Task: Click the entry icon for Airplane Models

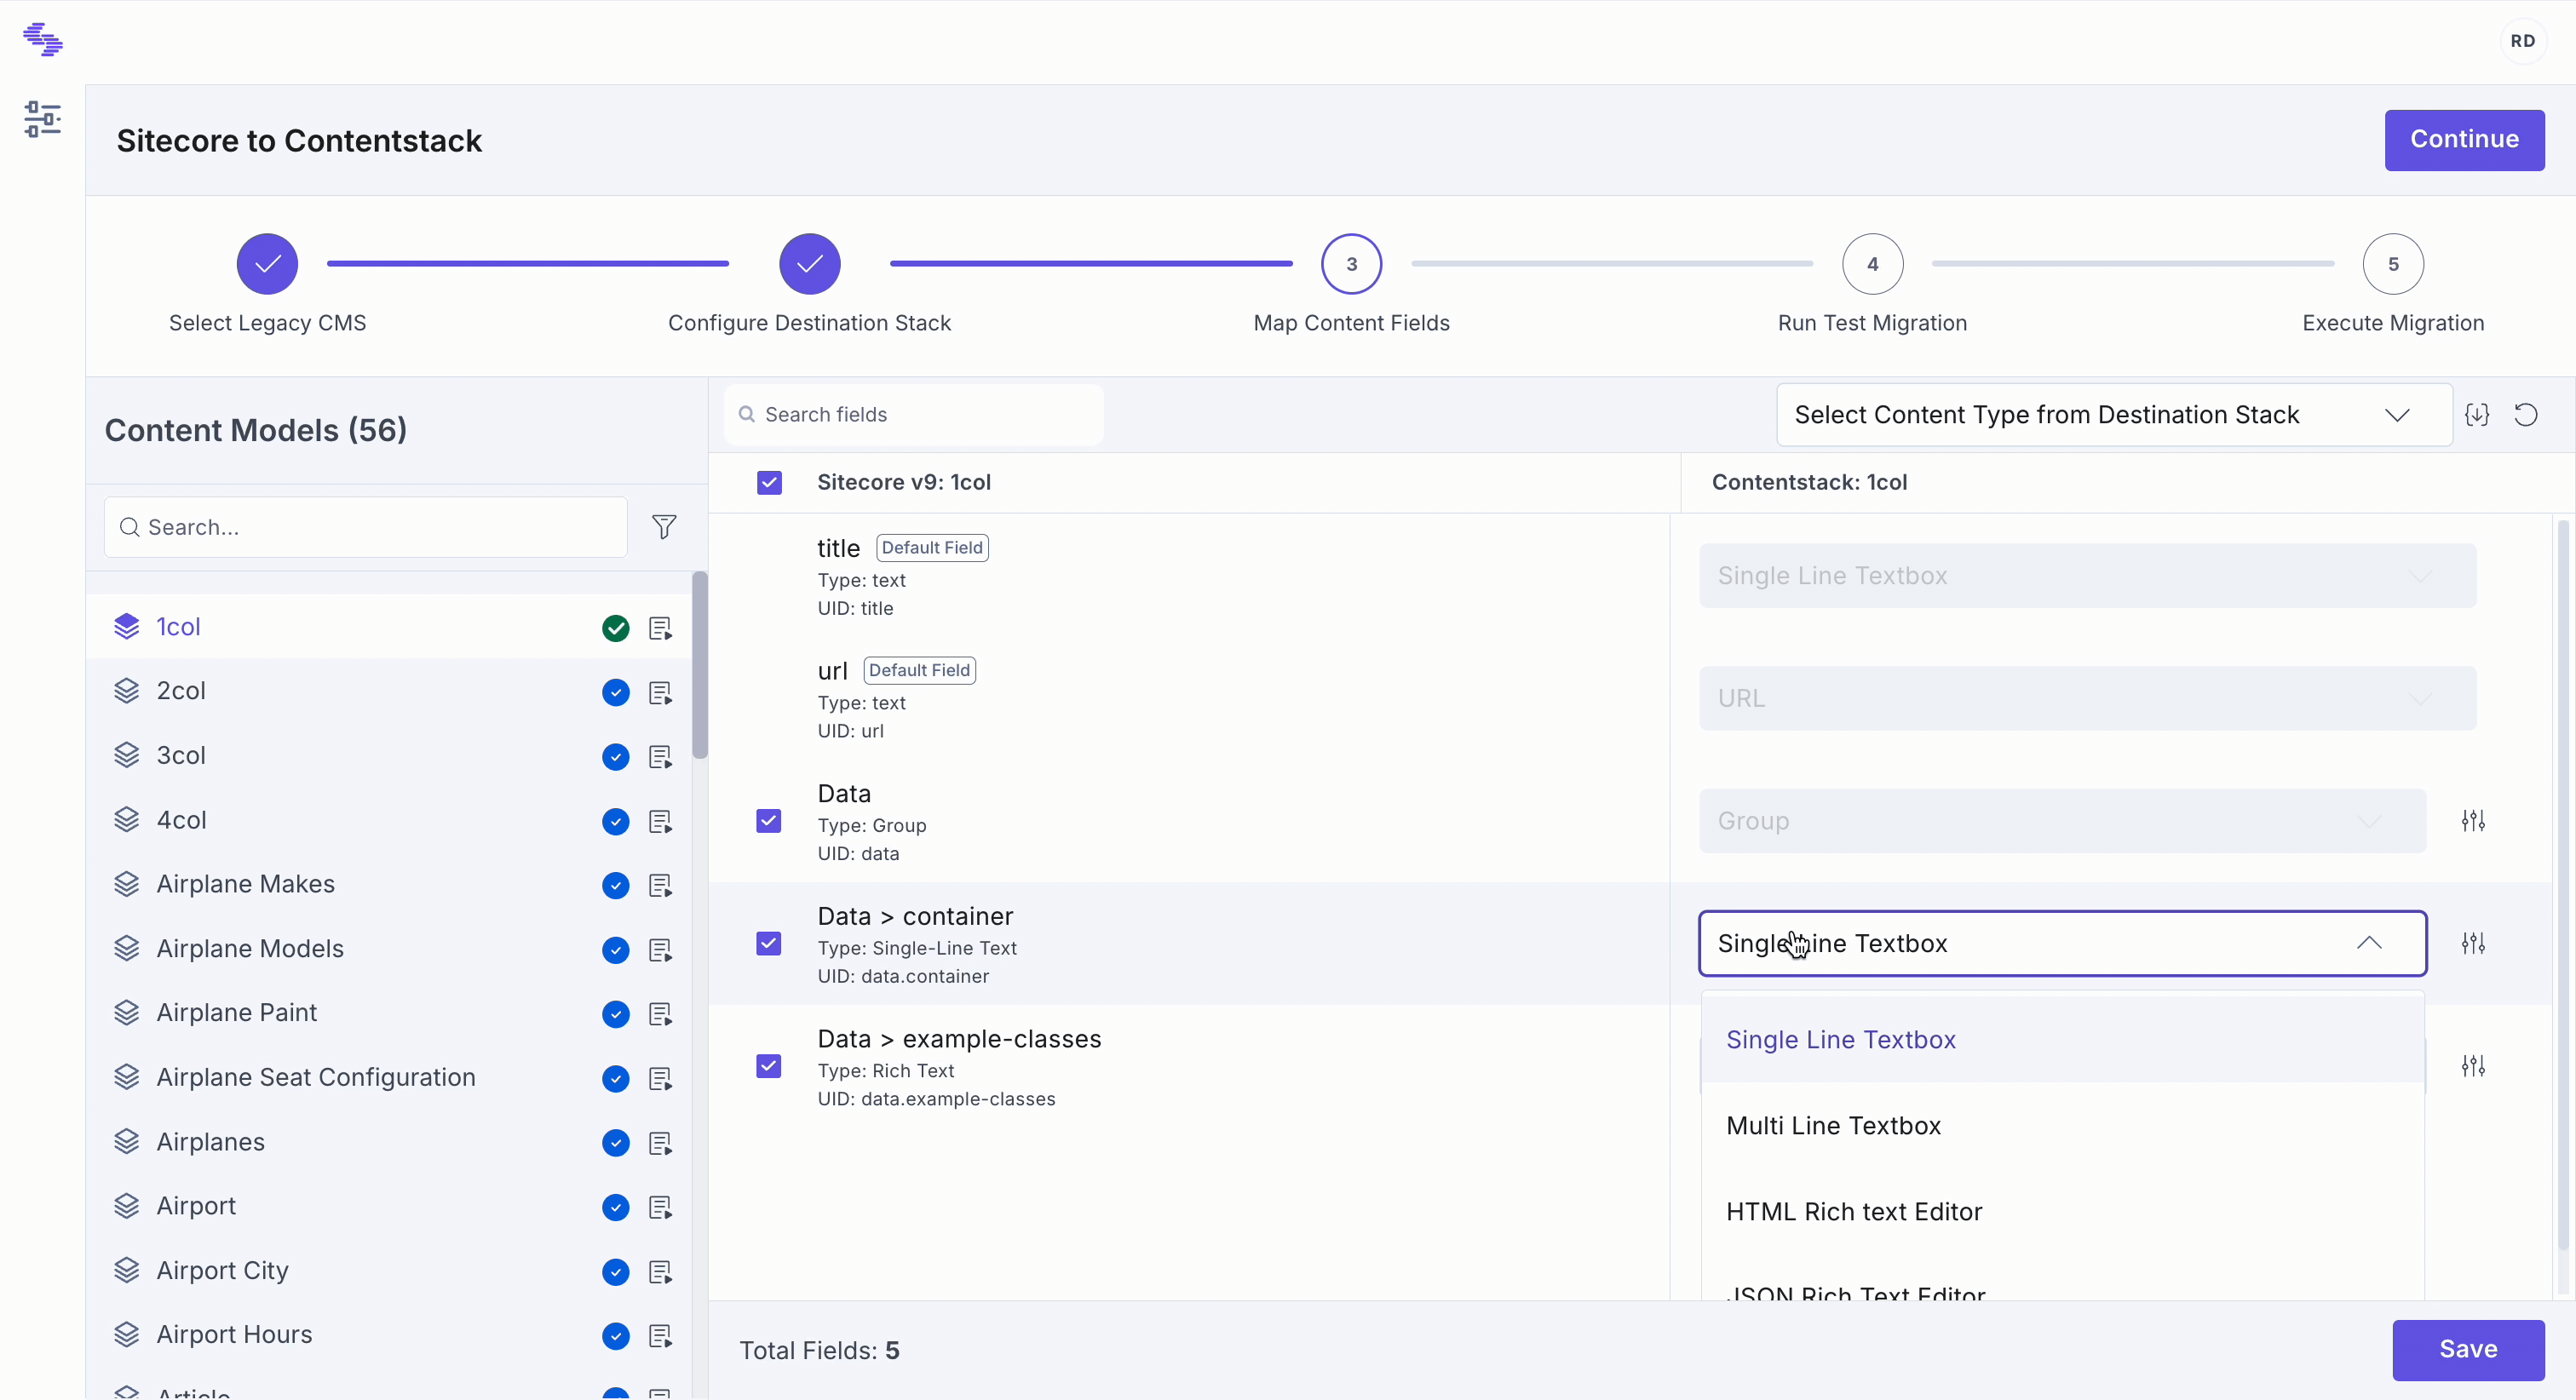Action: coord(660,950)
